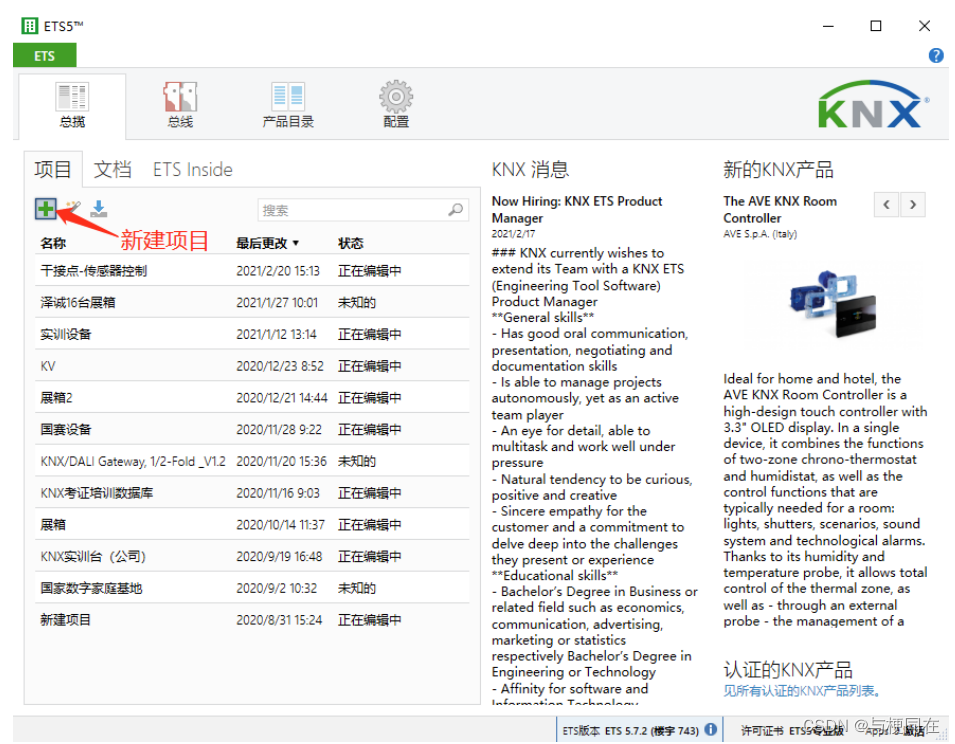This screenshot has width=955, height=744.
Task: Show the next KNX product with right arrow
Action: 912,204
